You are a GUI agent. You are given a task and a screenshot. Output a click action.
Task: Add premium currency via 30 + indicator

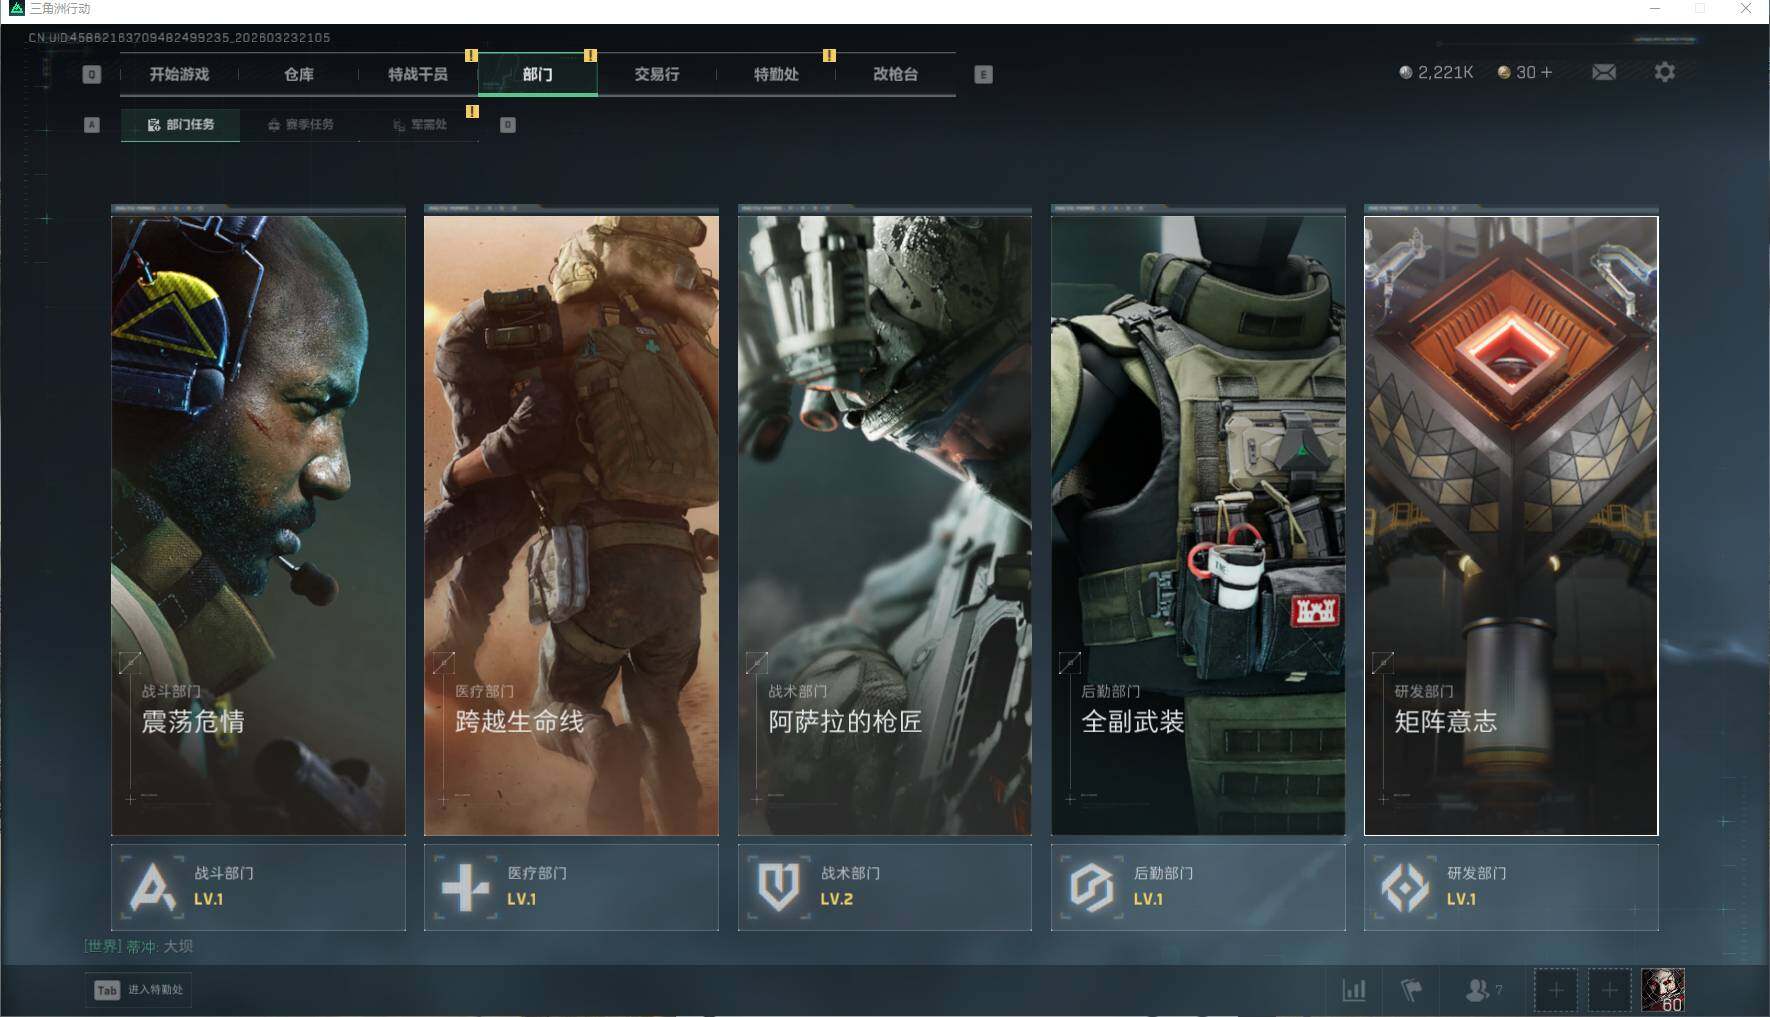tap(1526, 72)
